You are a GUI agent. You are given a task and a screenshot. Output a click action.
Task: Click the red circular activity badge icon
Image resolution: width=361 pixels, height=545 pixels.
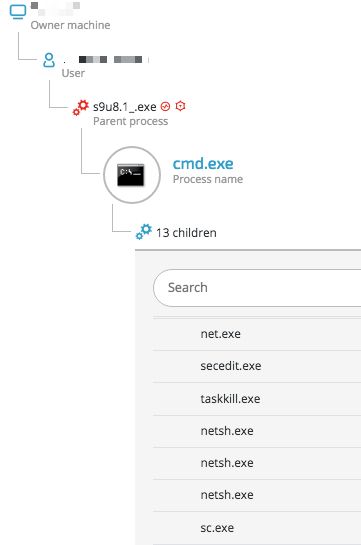[165, 106]
